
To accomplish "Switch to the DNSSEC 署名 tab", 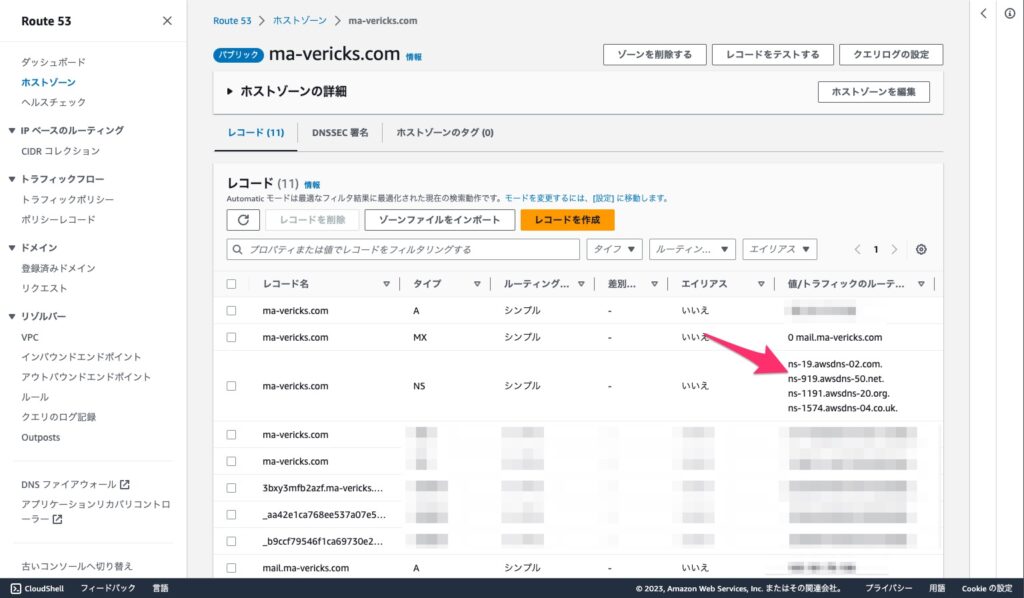I will coord(340,133).
